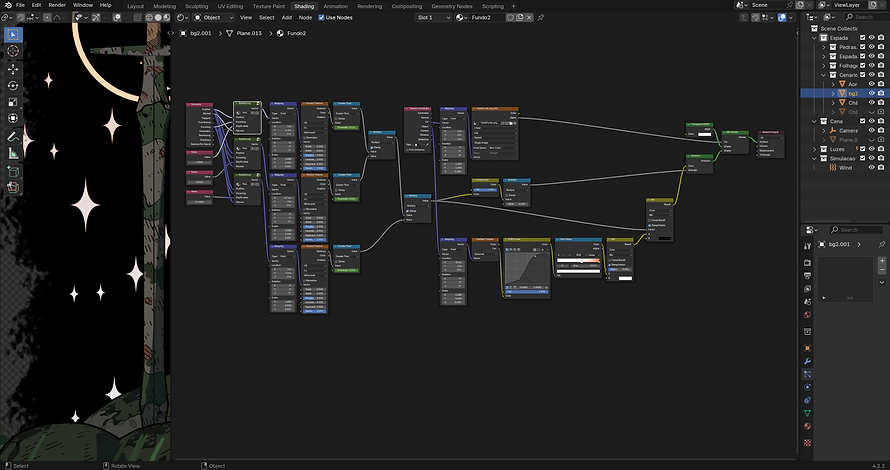Activate the Transform tool in viewport toolbar

tap(13, 119)
